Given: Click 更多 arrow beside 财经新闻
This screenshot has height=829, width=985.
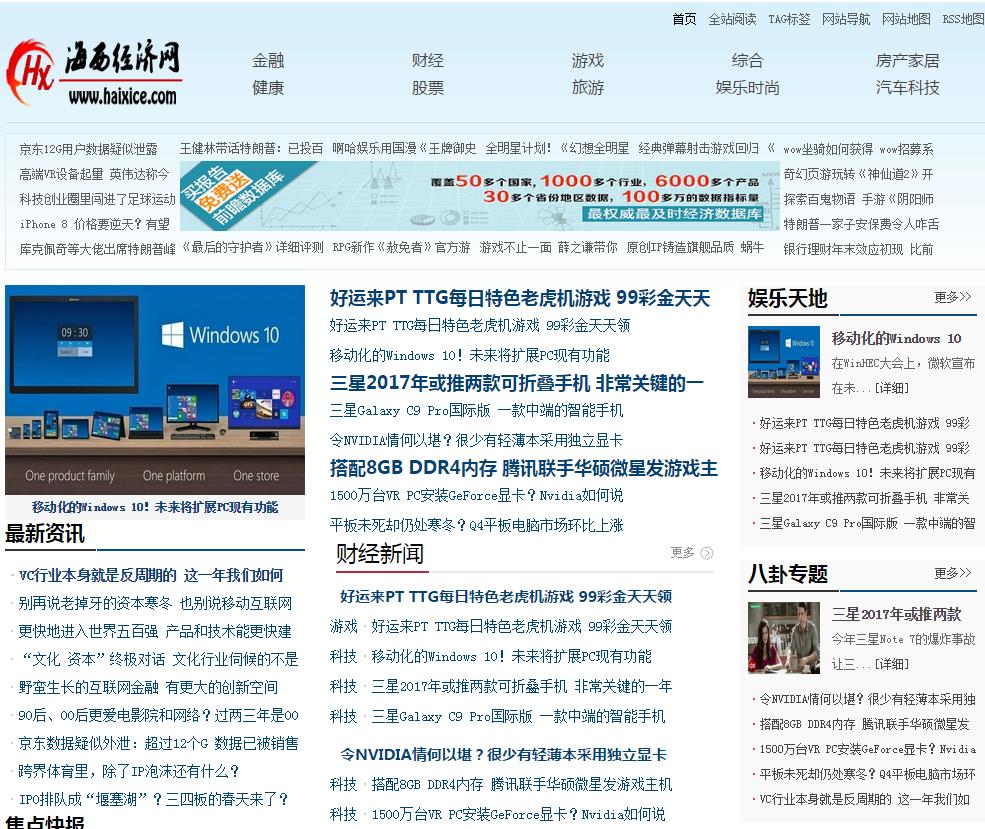Looking at the screenshot, I should (692, 553).
